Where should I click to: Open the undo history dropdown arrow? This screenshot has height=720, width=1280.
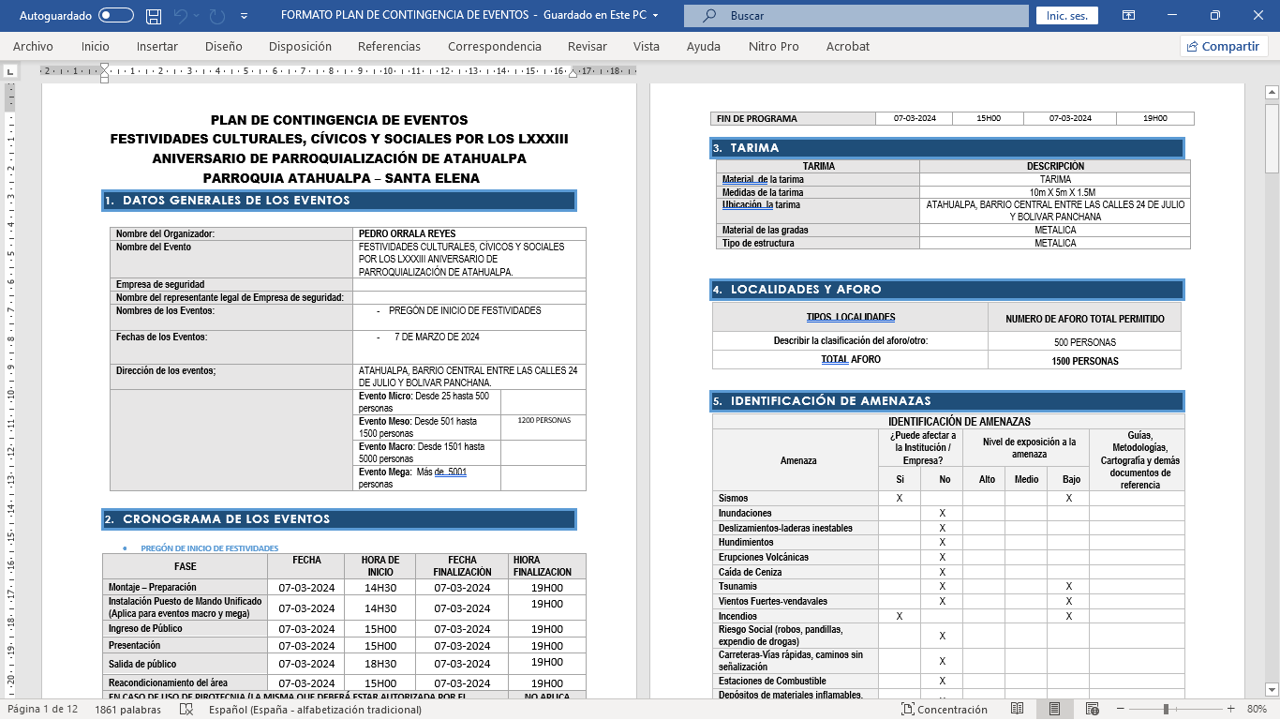coord(196,16)
